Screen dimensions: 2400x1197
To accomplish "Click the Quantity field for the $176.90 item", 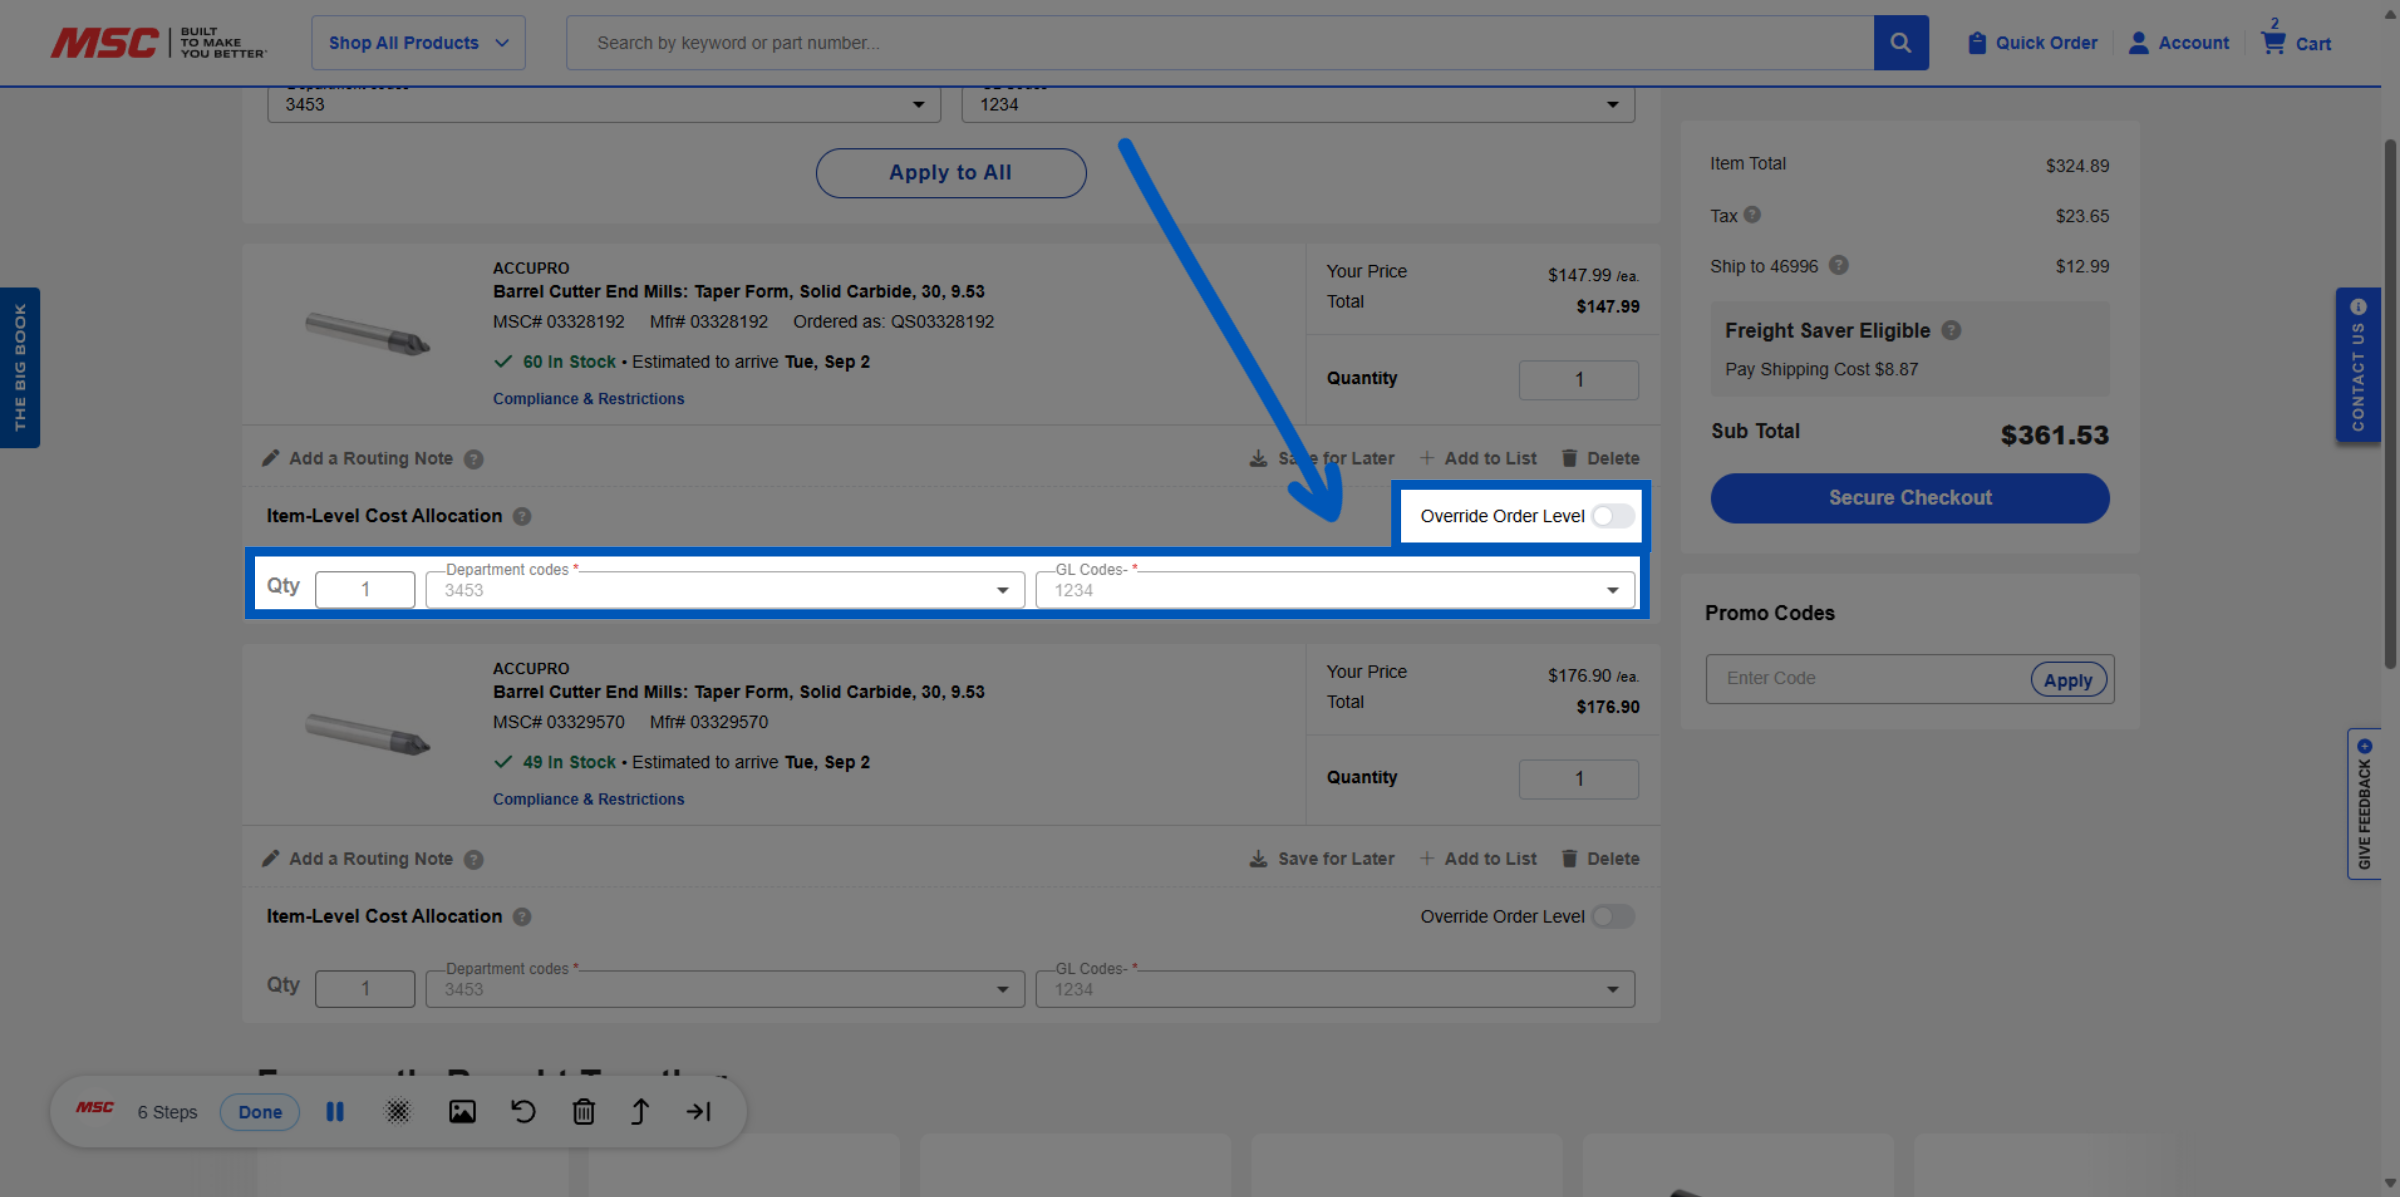I will point(1579,779).
